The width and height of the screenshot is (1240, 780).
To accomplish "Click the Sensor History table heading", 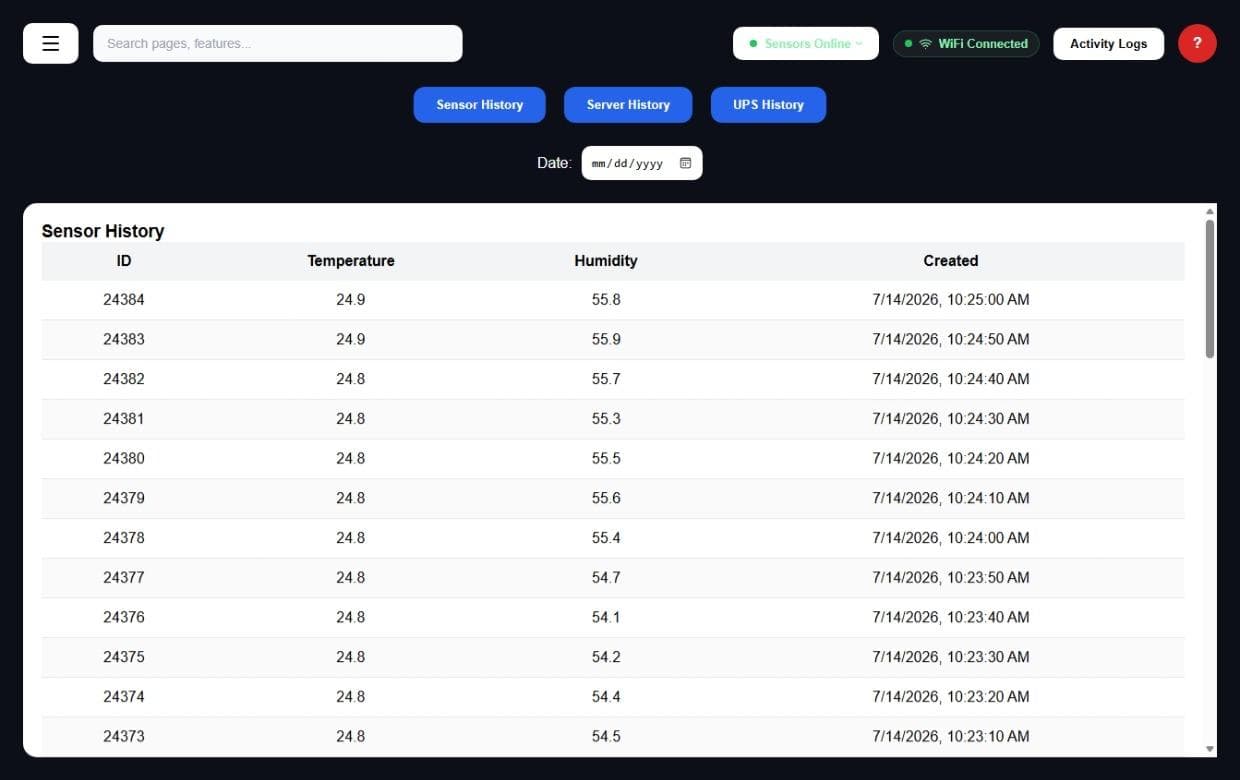I will (x=103, y=231).
